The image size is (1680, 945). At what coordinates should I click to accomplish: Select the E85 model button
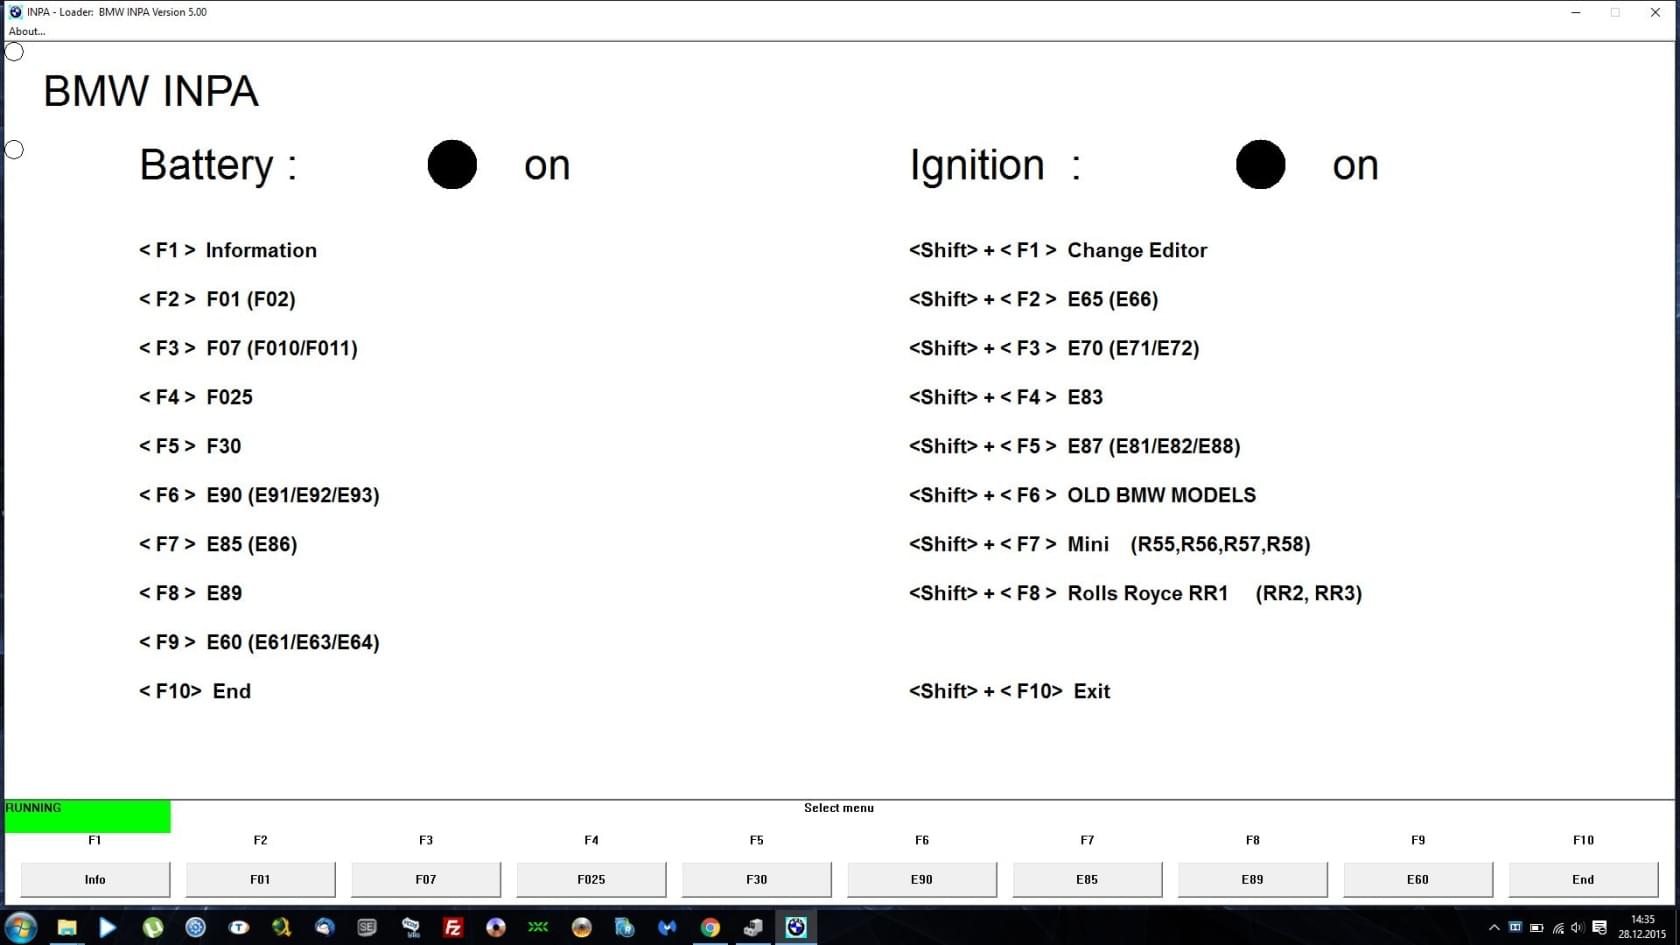(1087, 879)
